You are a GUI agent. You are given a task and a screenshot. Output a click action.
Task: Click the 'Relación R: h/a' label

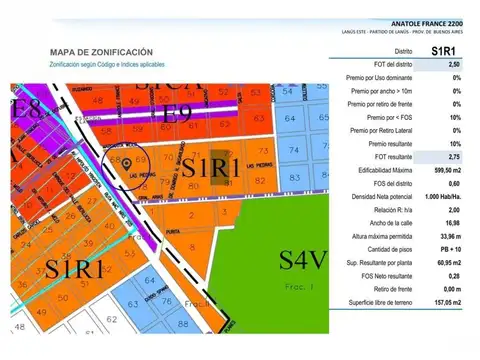click(x=393, y=210)
